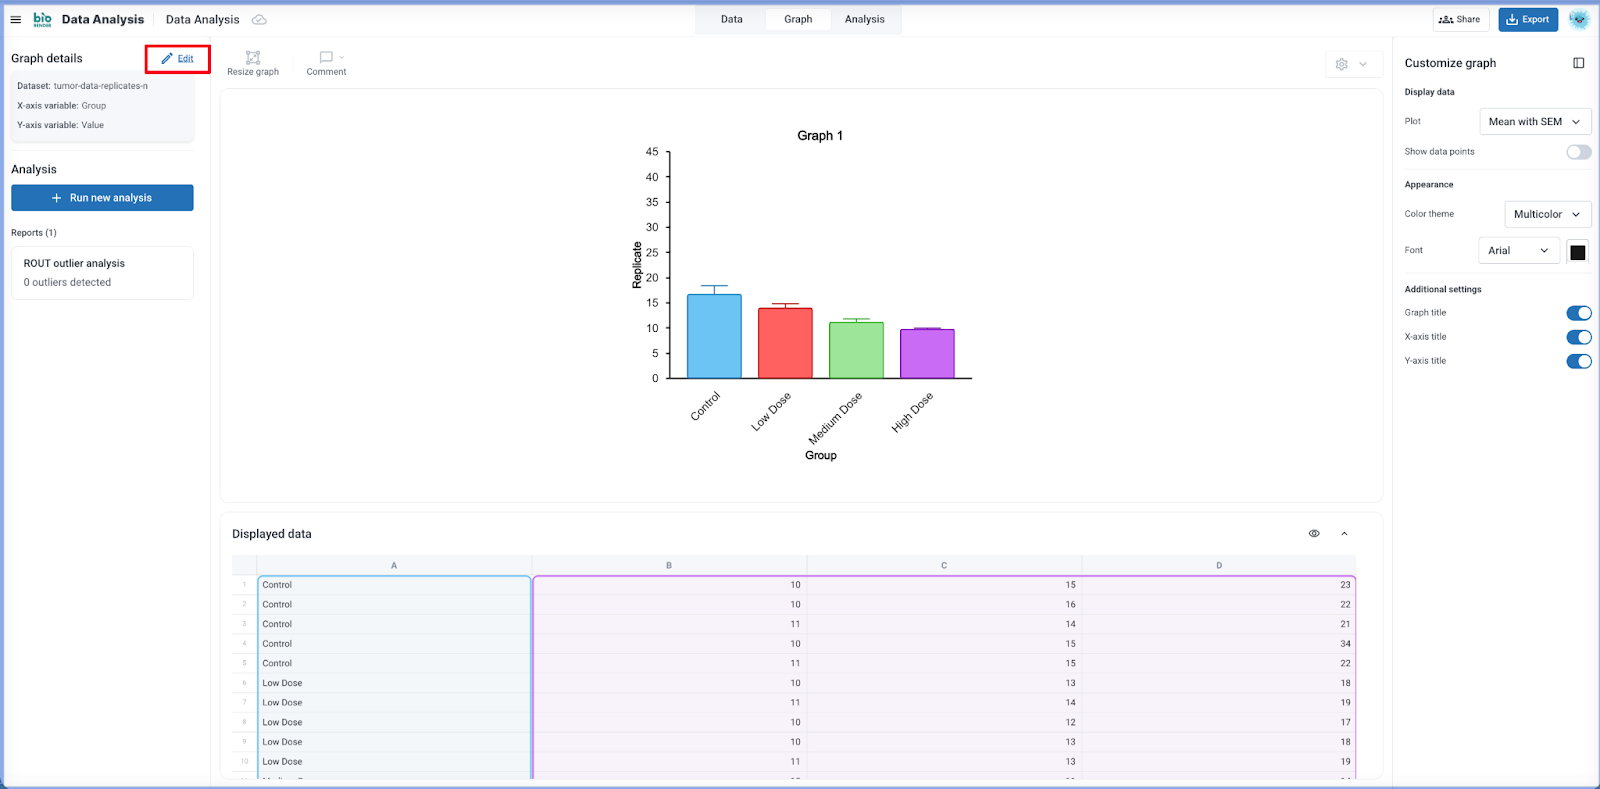This screenshot has width=1600, height=789.
Task: Open the user profile avatar
Action: coord(1579,19)
